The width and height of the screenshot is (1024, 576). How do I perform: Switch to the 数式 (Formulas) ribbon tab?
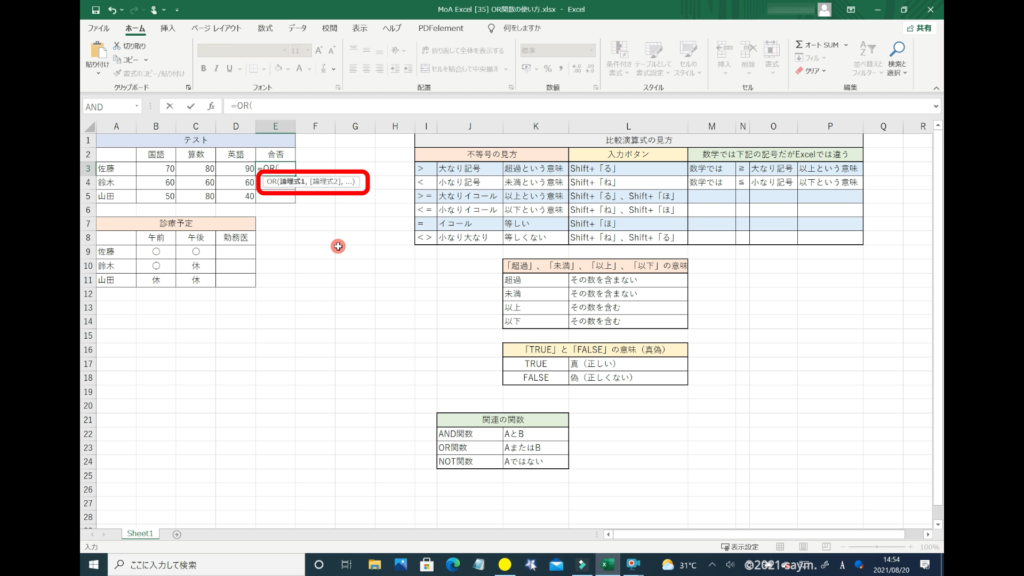[265, 28]
